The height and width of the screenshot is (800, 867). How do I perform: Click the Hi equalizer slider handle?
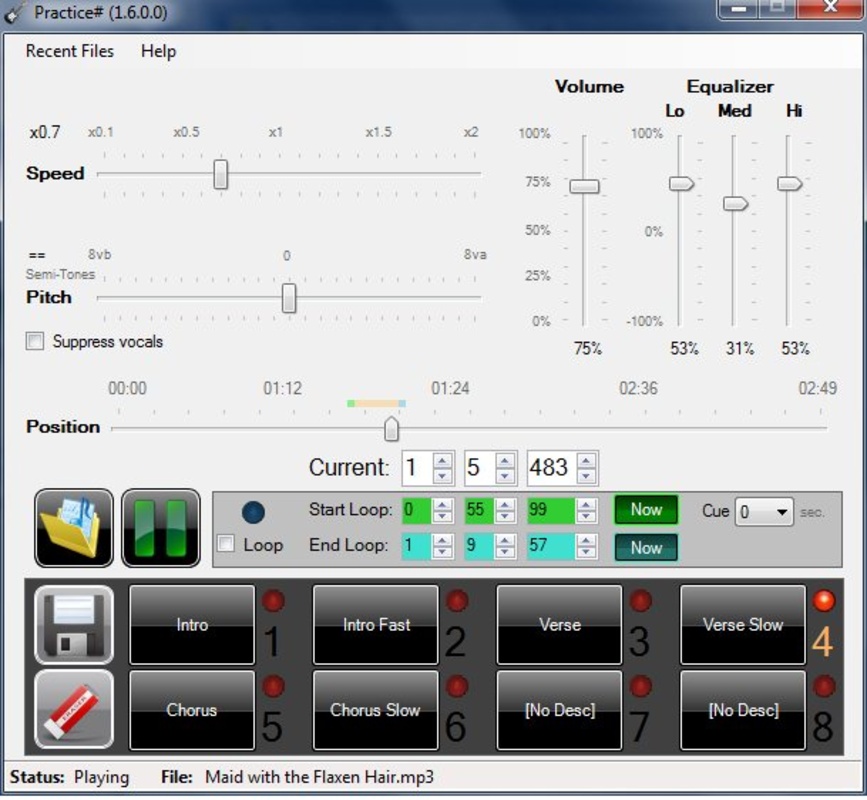(x=790, y=184)
